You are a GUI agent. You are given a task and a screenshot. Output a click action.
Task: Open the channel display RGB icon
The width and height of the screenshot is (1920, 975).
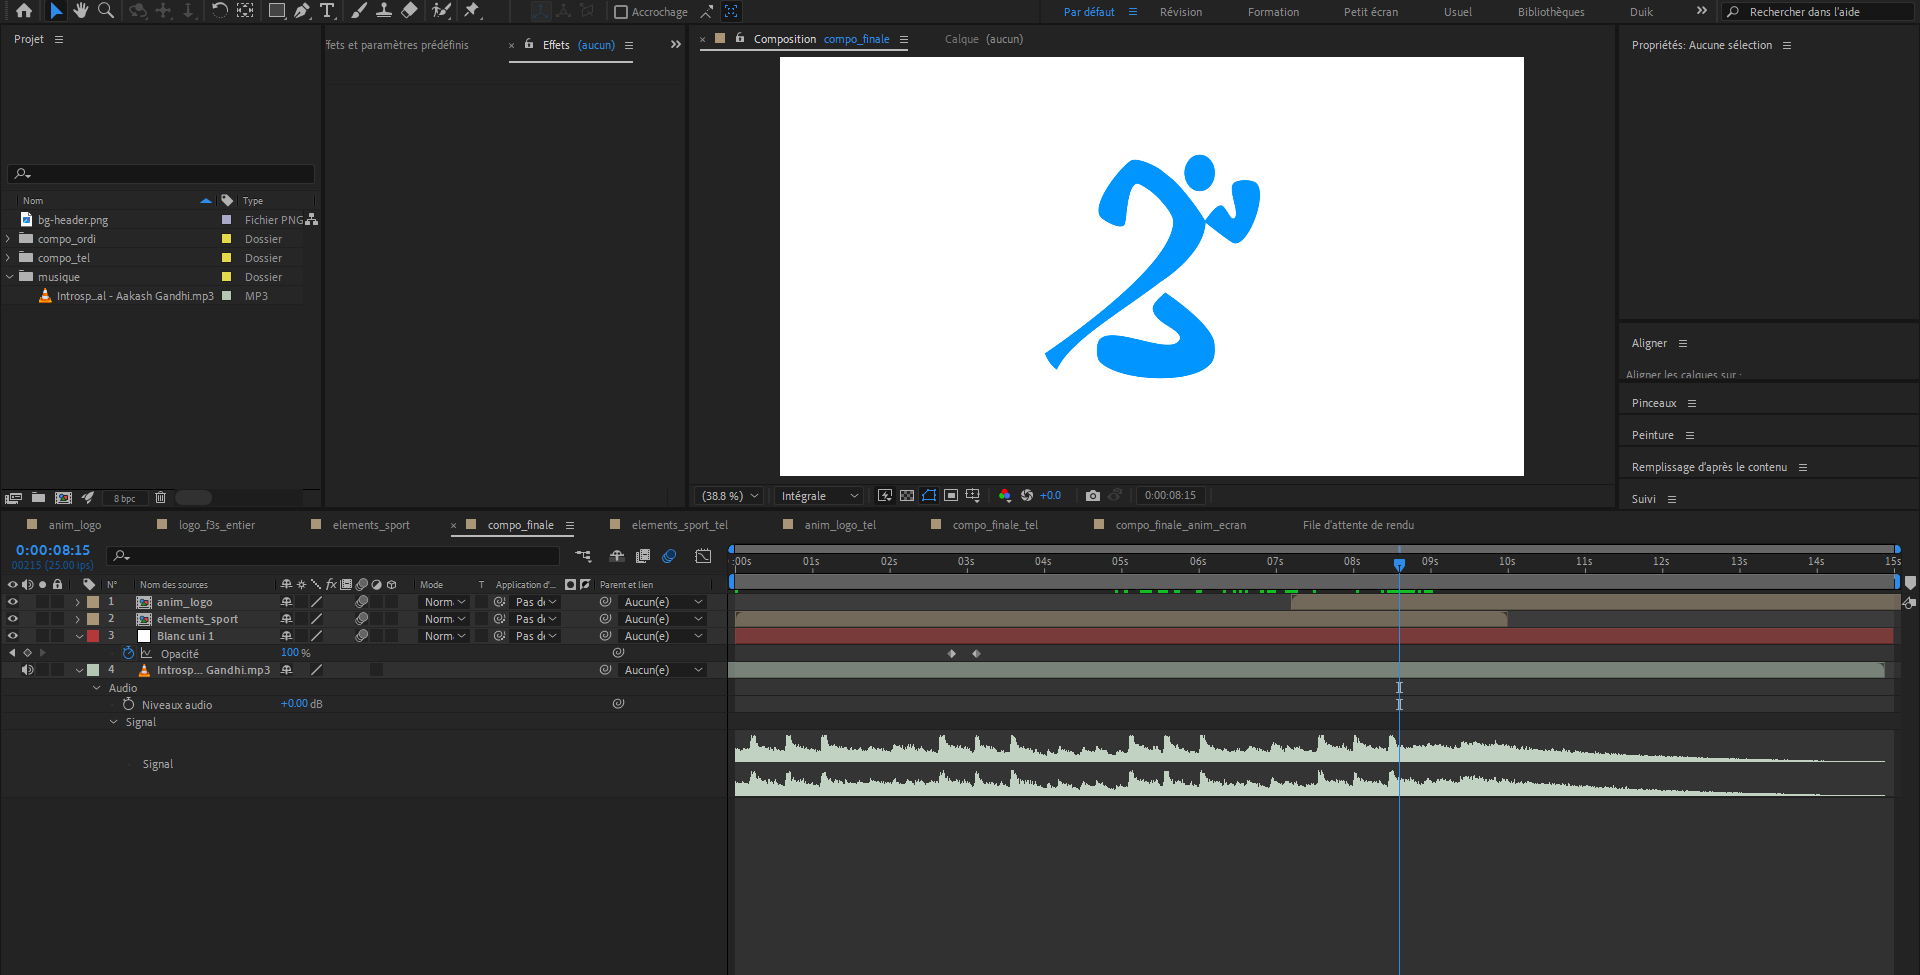[1005, 495]
